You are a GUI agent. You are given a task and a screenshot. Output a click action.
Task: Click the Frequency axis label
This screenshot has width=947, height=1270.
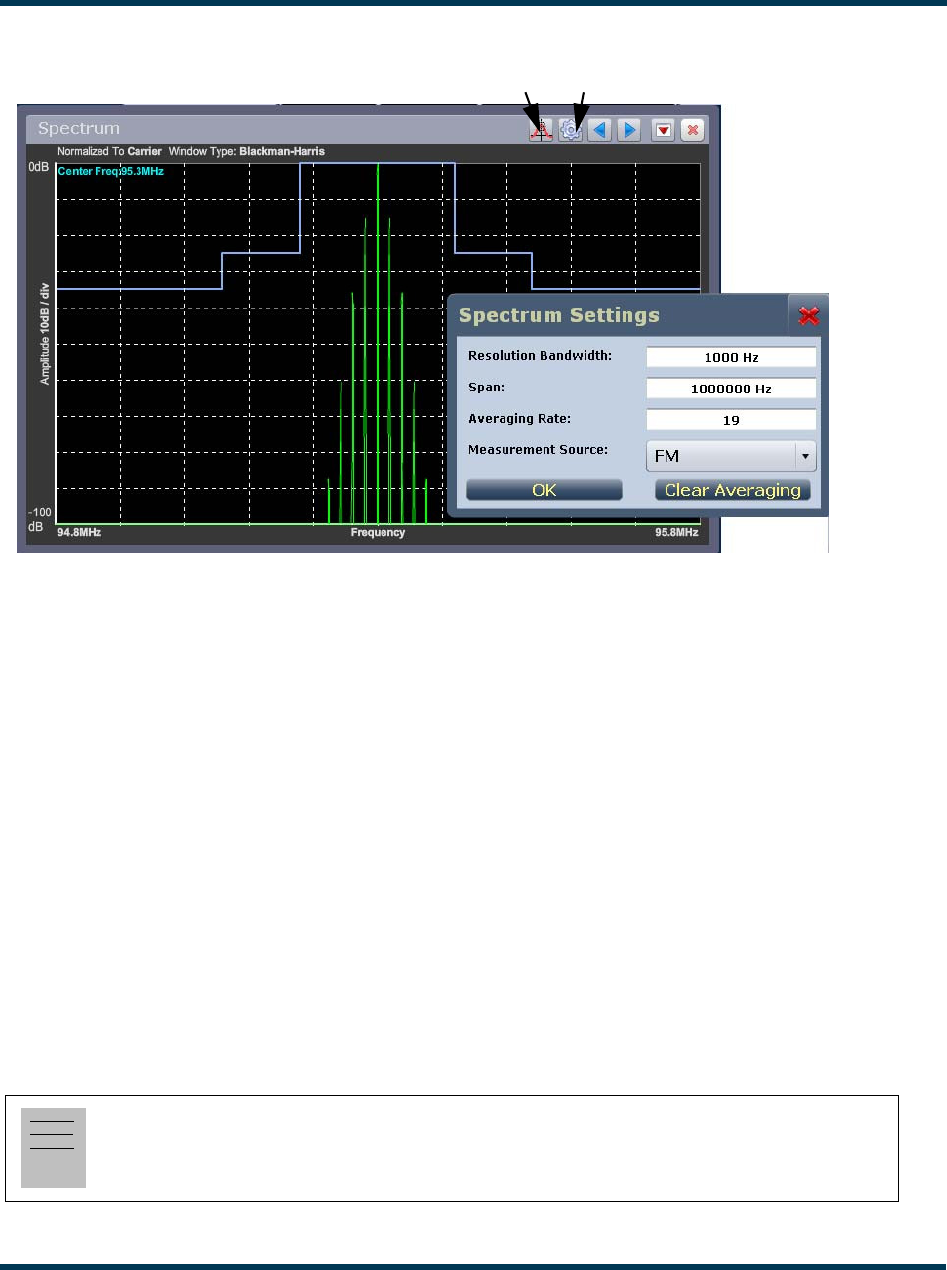[378, 533]
